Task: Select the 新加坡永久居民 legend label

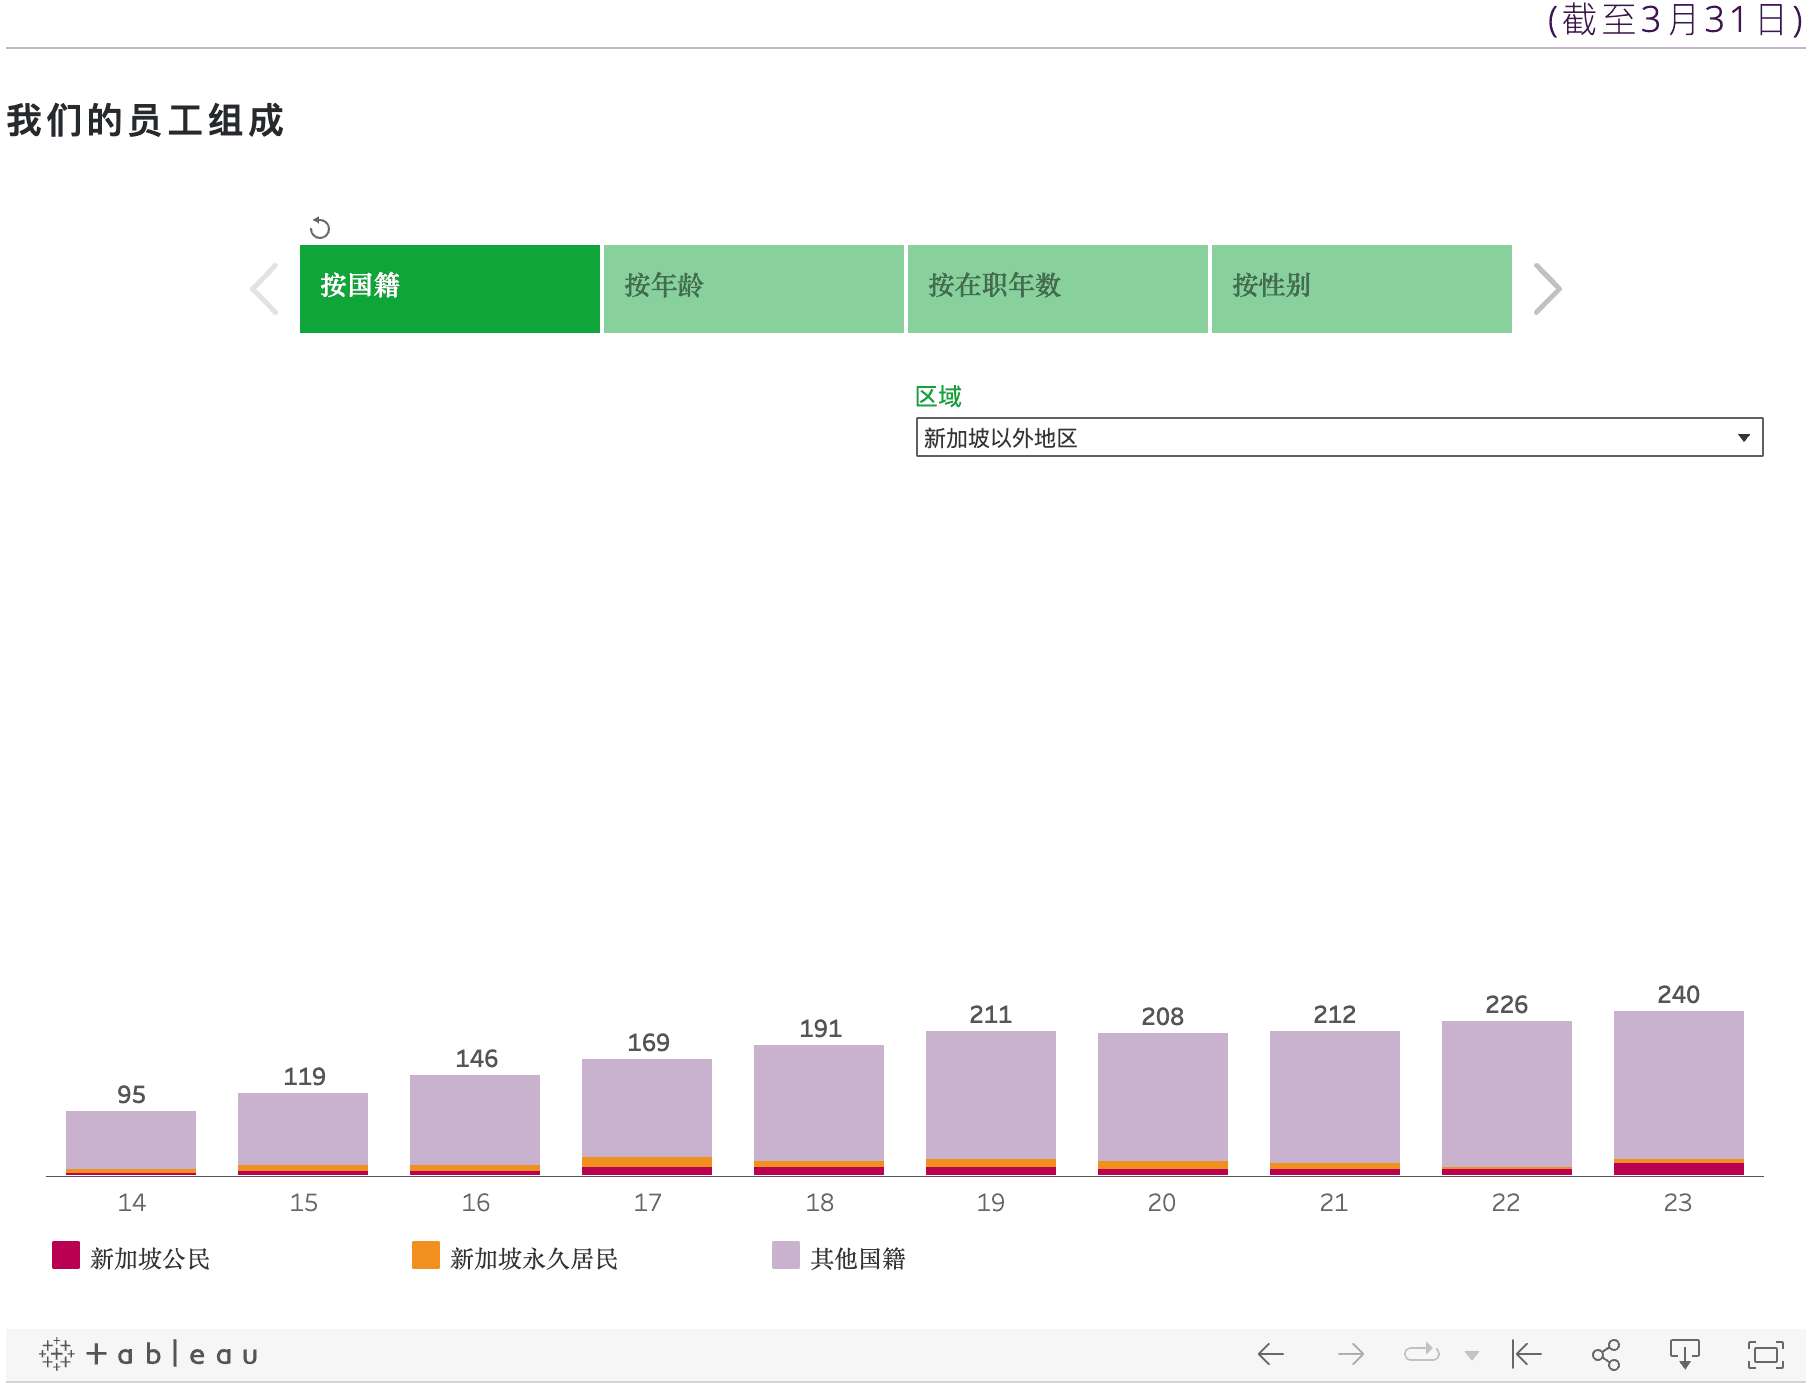Action: tap(534, 1258)
